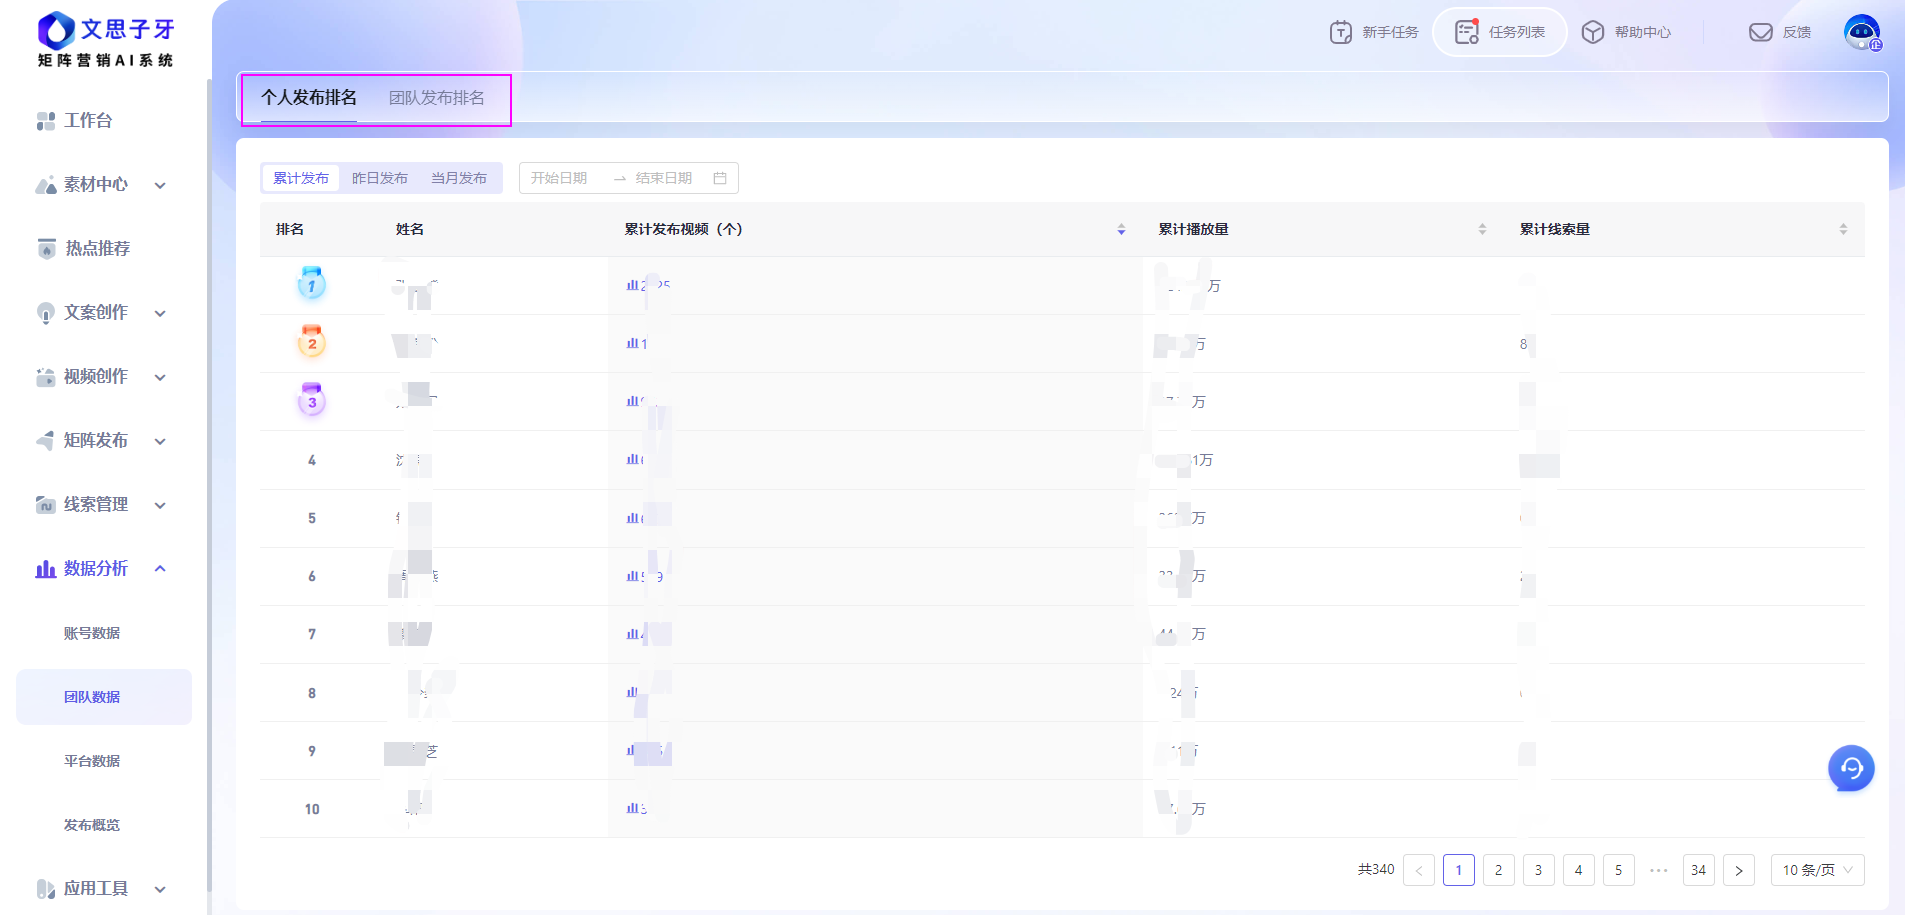Viewport: 1905px width, 915px height.
Task: Click the 任务列表 list icon
Action: [x=1467, y=32]
